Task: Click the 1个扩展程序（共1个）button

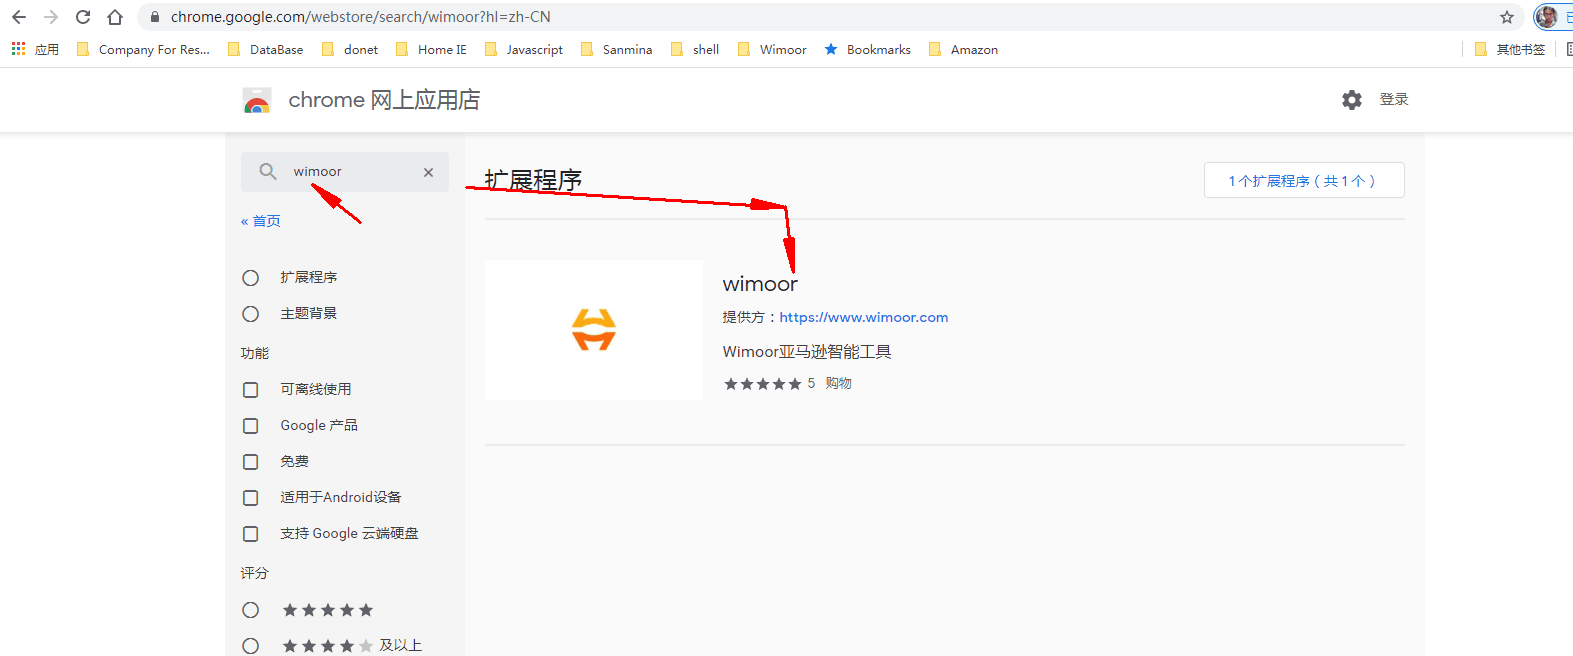Action: pyautogui.click(x=1304, y=180)
